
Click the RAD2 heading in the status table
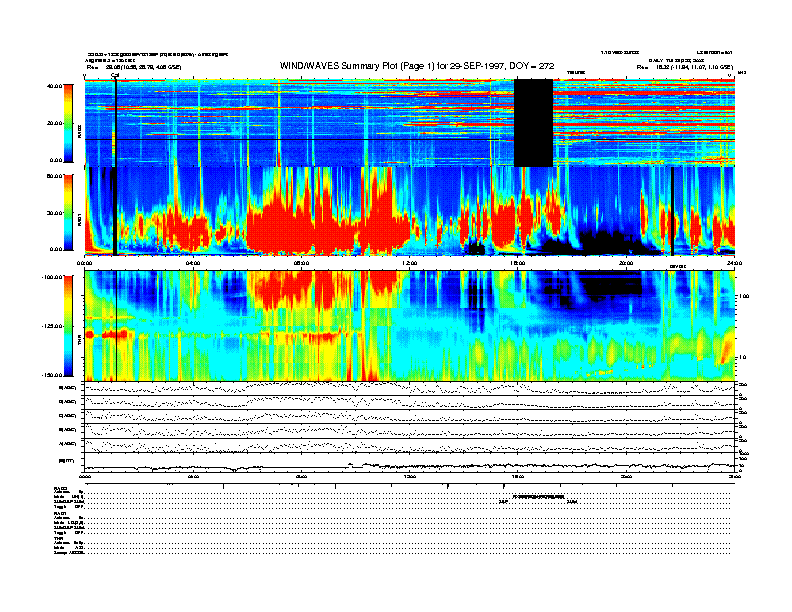[61, 488]
